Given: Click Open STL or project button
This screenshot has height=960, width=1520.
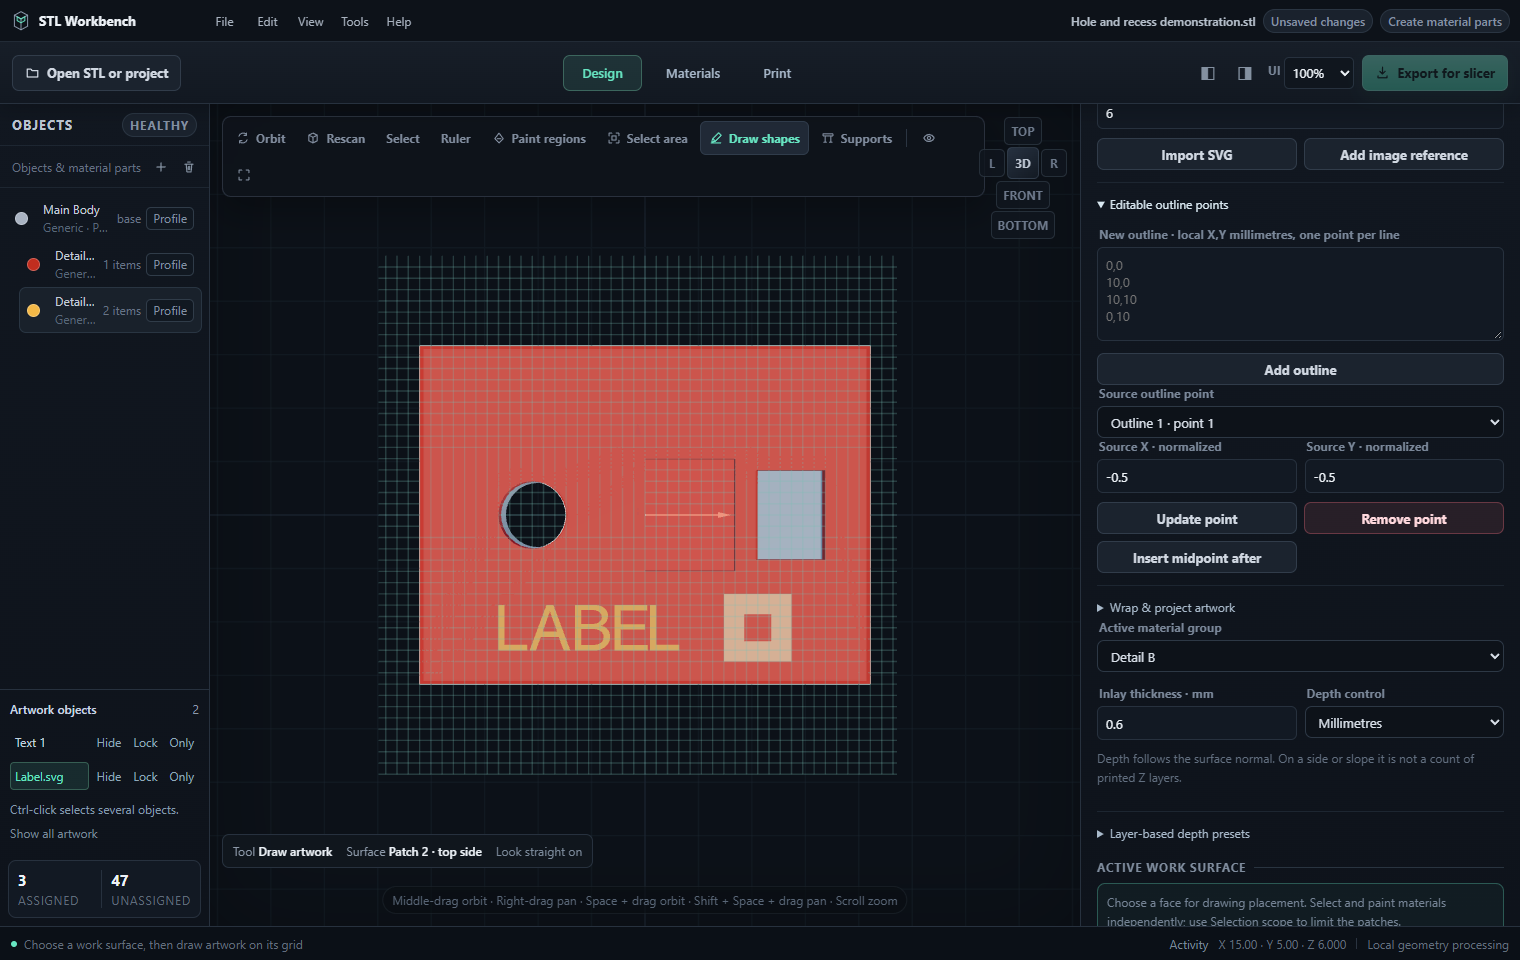Looking at the screenshot, I should [x=97, y=73].
